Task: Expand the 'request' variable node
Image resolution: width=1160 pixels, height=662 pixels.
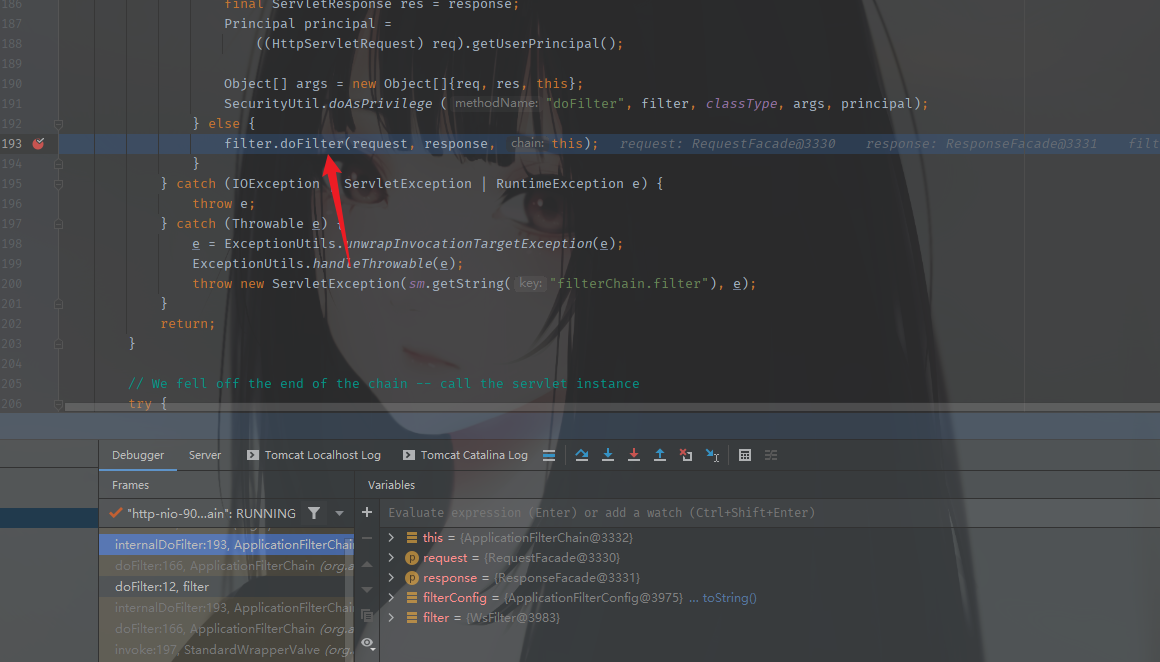Action: coord(391,558)
